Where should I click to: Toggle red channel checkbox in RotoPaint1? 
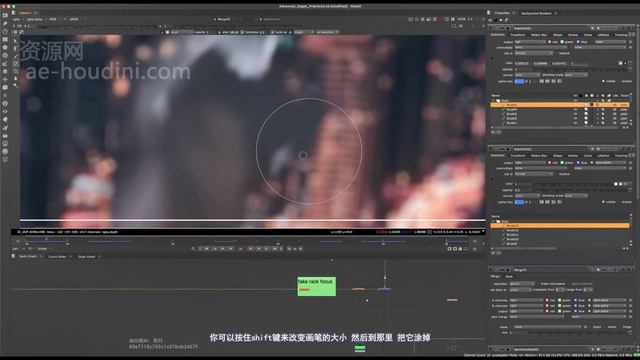550,42
